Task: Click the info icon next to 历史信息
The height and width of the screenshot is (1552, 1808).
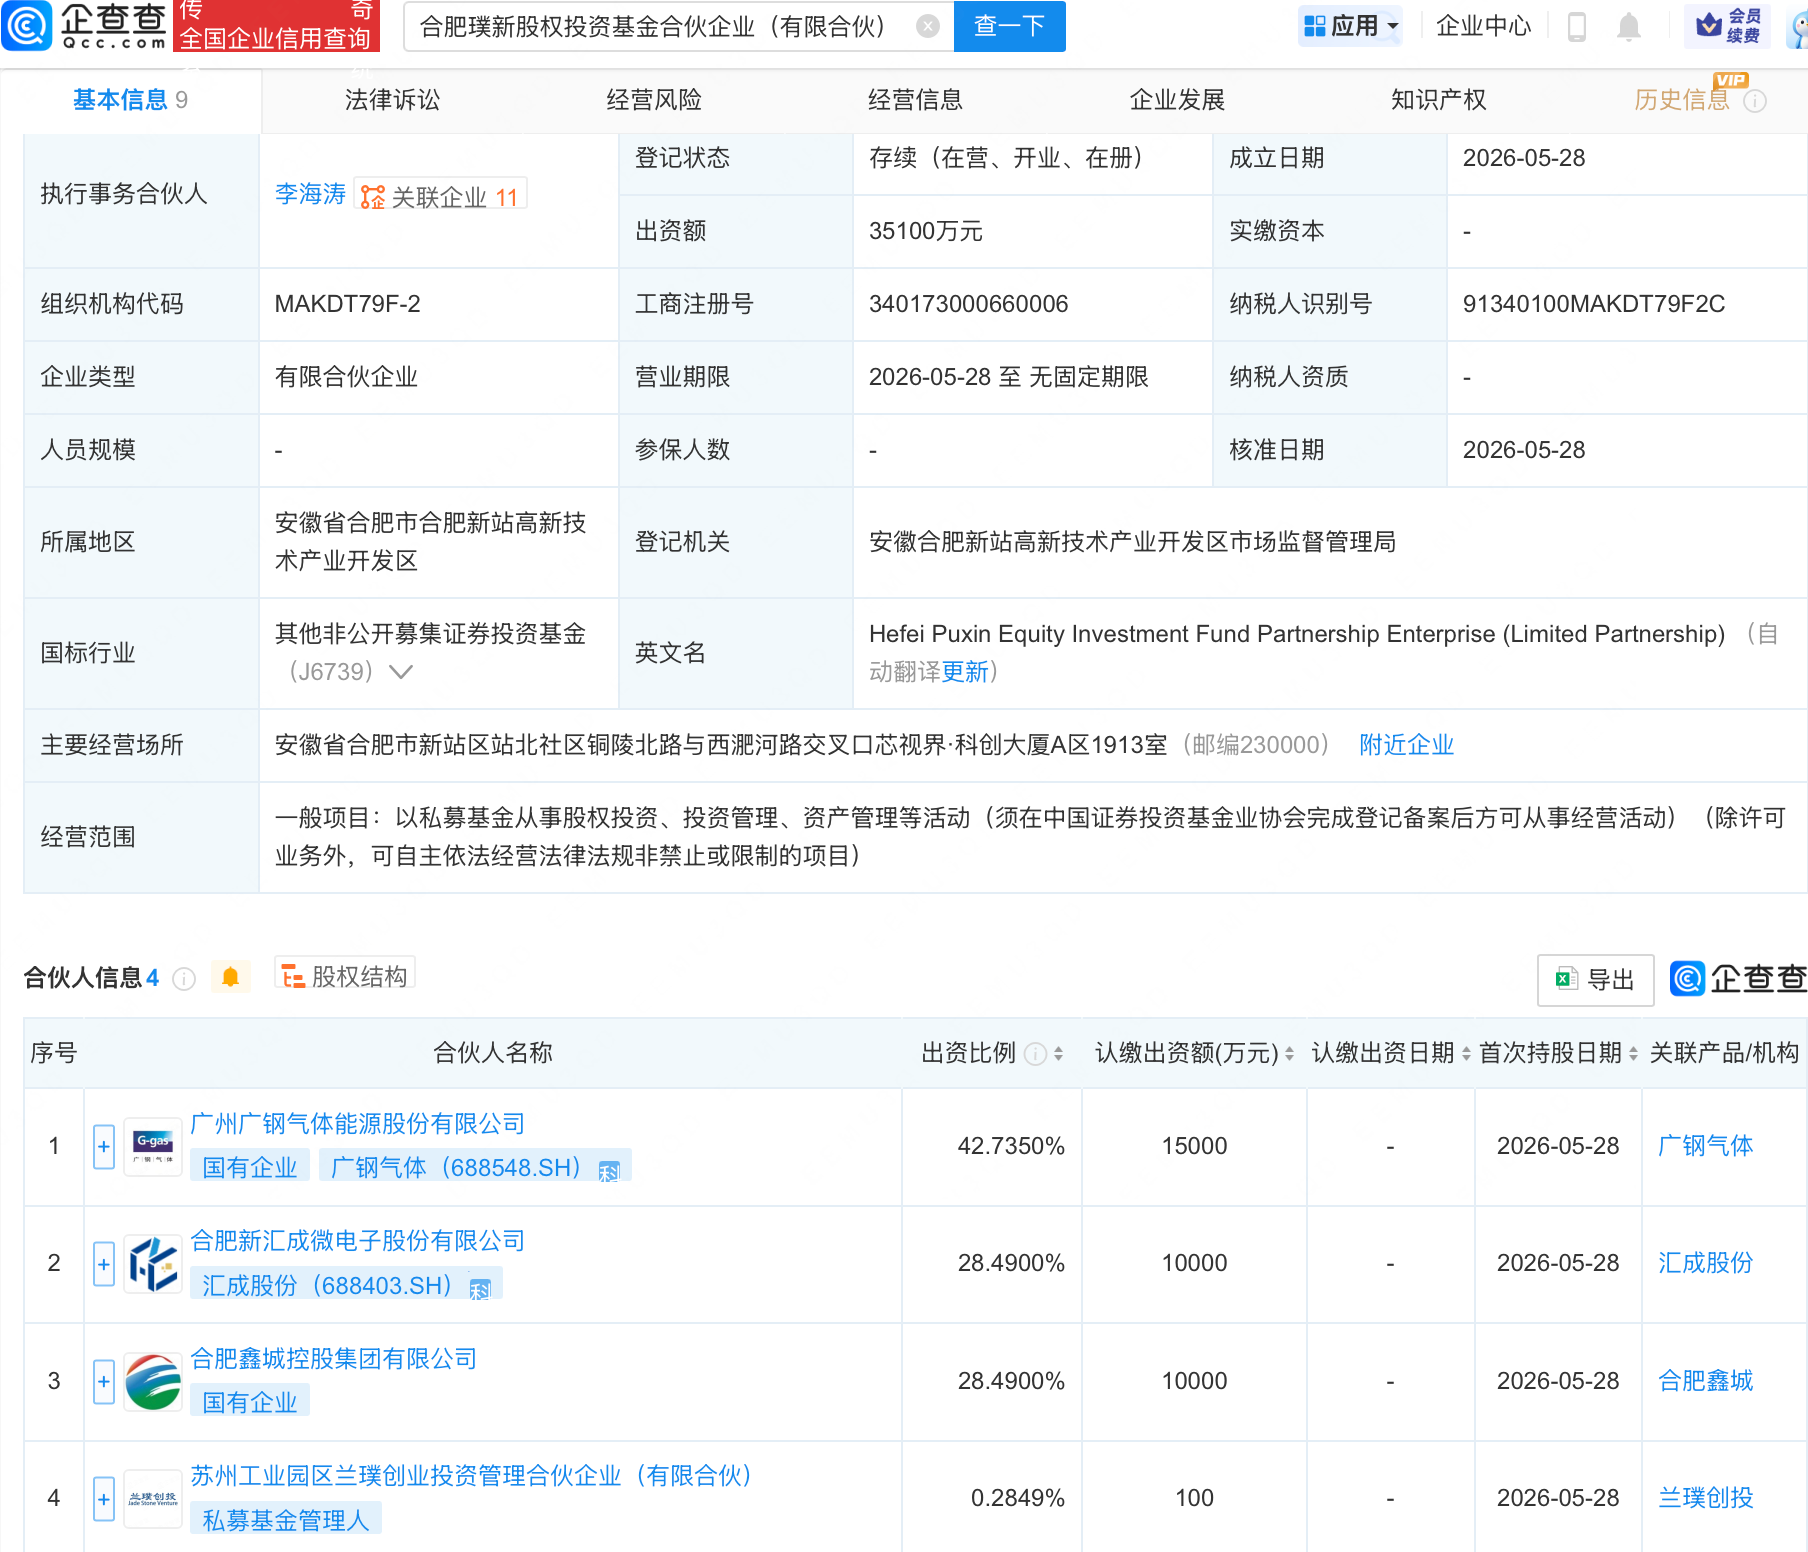Action: click(1755, 101)
